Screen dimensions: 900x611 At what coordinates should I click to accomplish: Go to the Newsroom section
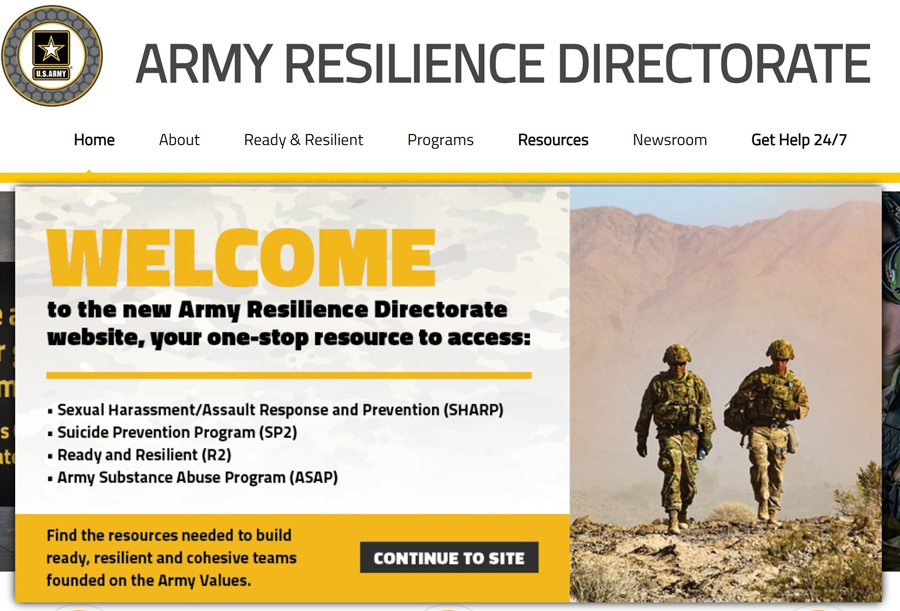click(x=670, y=140)
